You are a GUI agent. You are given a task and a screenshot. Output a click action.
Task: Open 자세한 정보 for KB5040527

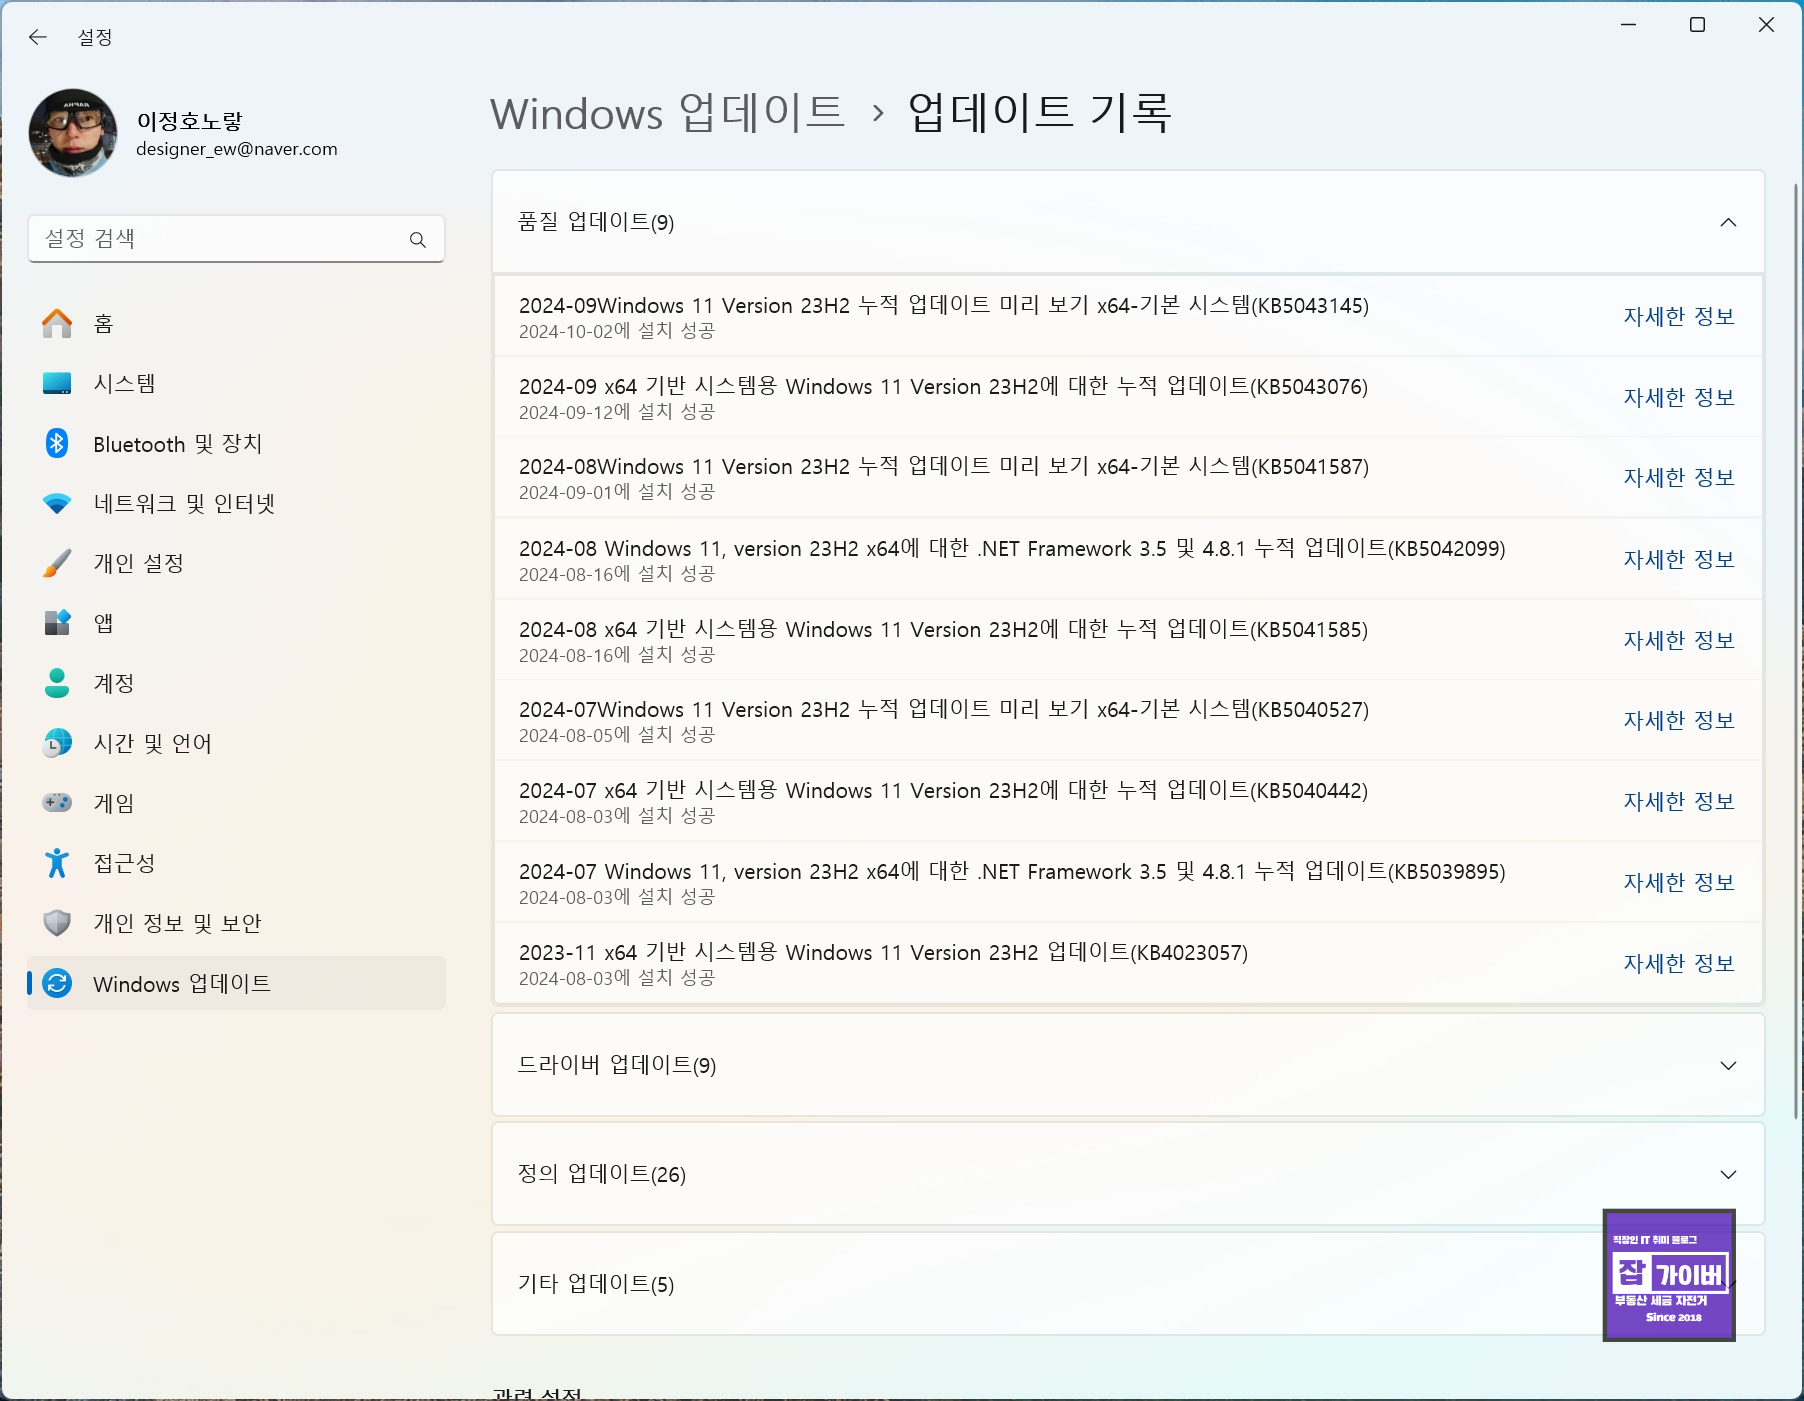[x=1678, y=720]
